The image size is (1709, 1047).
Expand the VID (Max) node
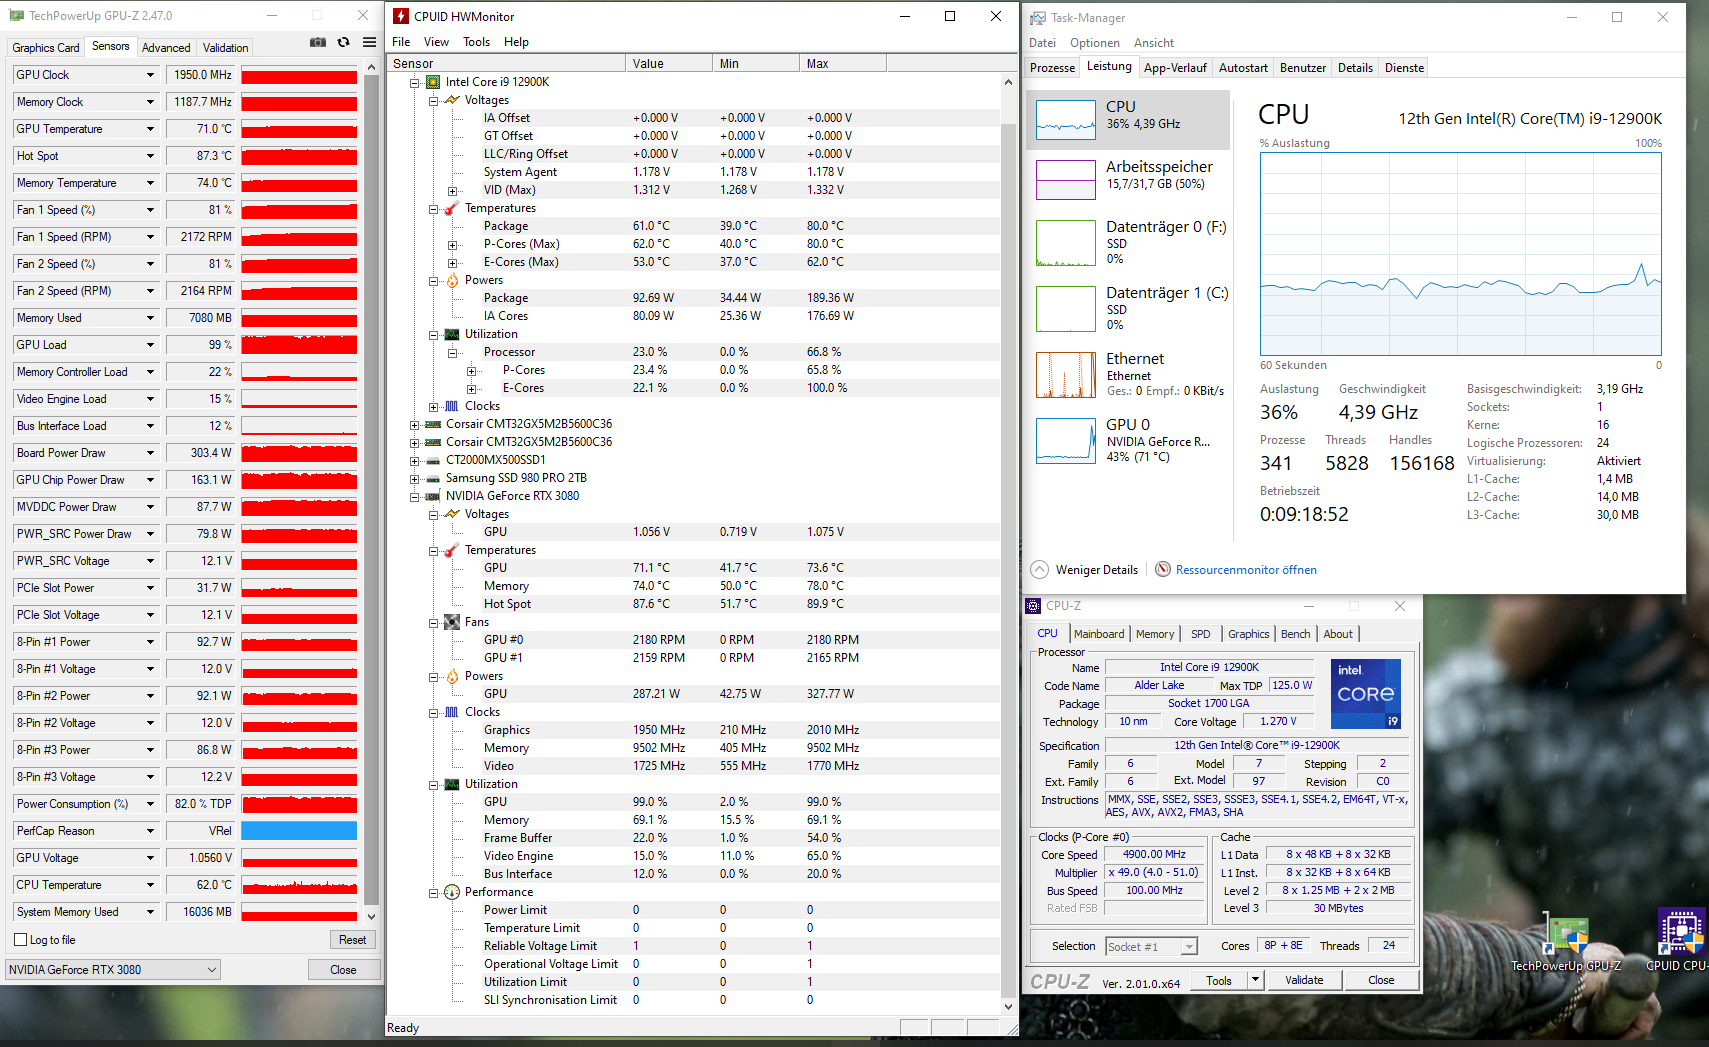point(452,190)
